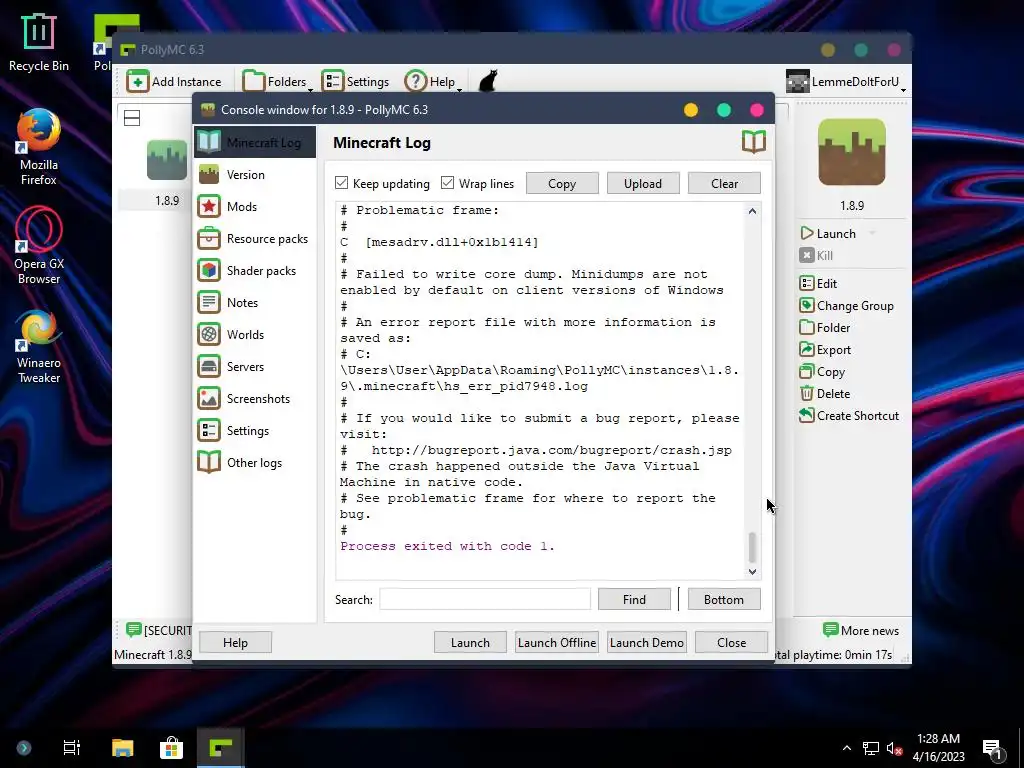Close the console via Close button

pyautogui.click(x=731, y=643)
